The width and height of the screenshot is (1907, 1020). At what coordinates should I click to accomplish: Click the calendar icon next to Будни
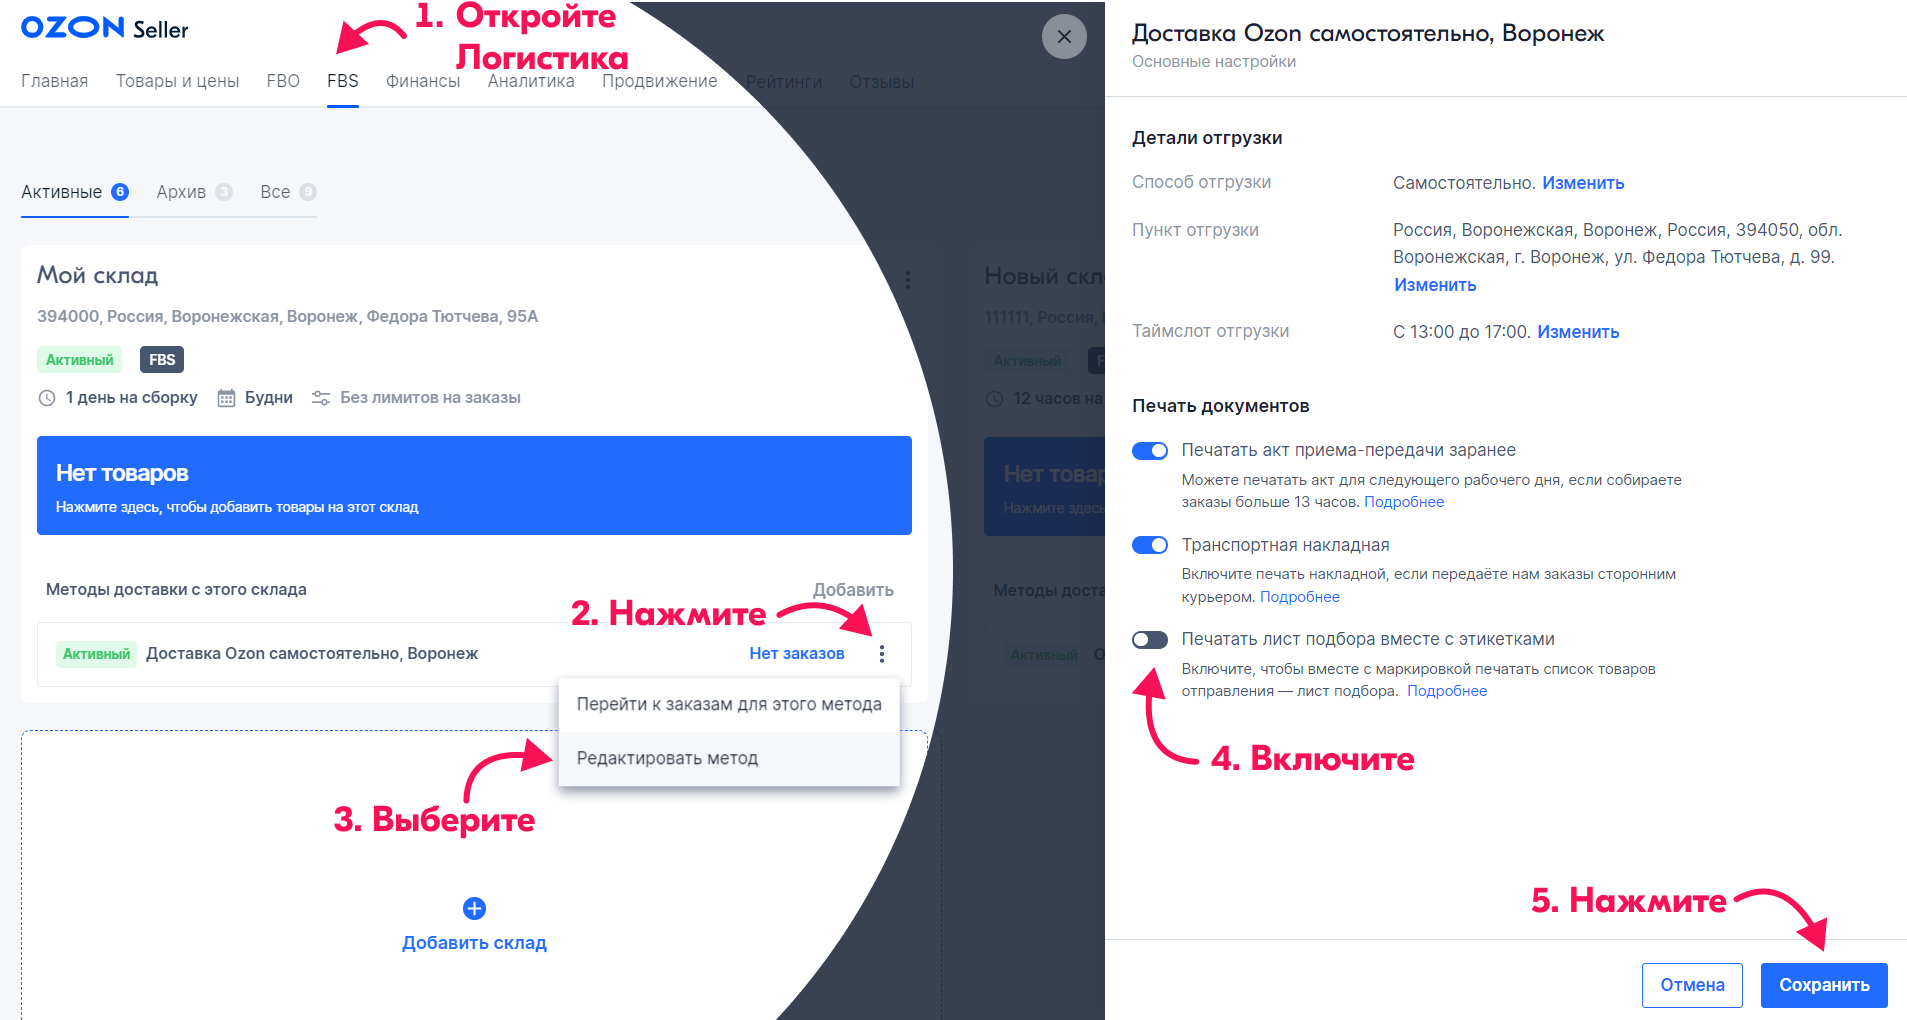coord(226,398)
